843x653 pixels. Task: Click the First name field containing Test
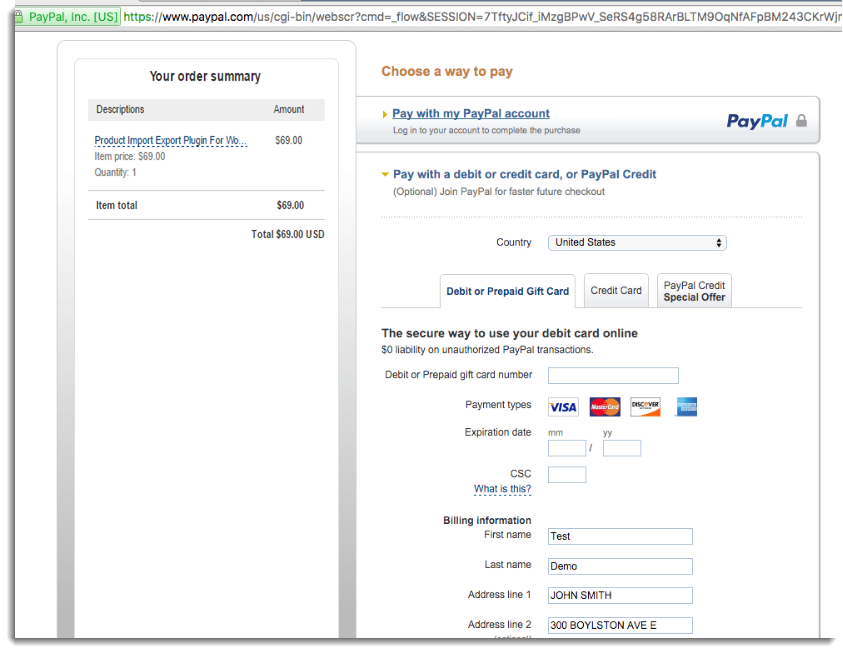pos(620,536)
